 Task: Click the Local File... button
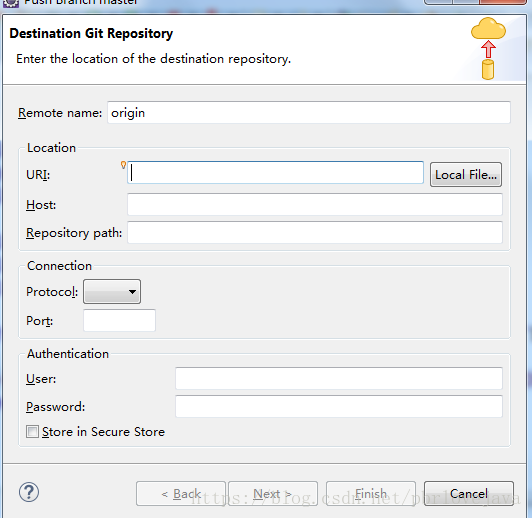pos(466,175)
